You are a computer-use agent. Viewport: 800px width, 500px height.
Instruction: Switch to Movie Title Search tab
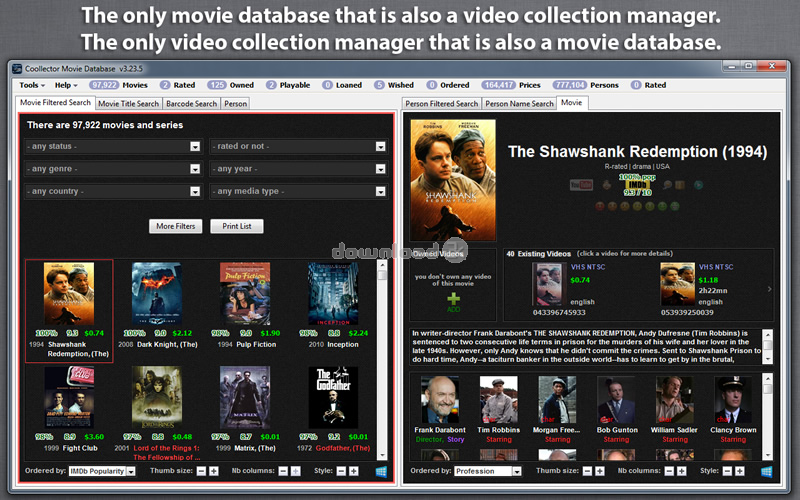pos(129,104)
